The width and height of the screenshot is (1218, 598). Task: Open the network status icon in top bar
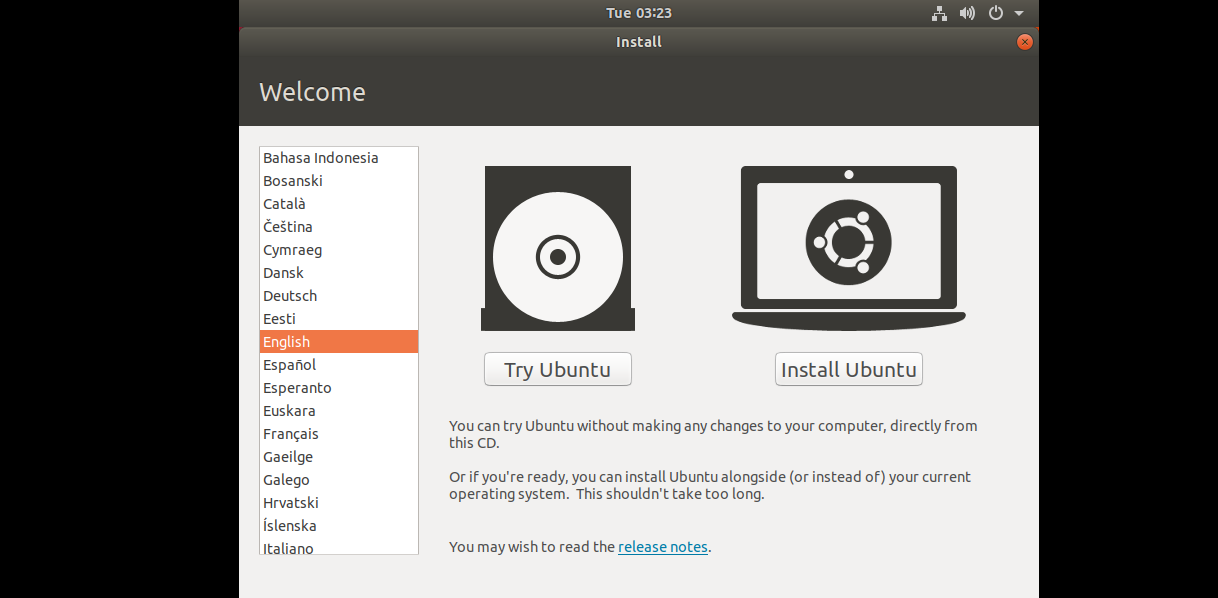[x=939, y=13]
